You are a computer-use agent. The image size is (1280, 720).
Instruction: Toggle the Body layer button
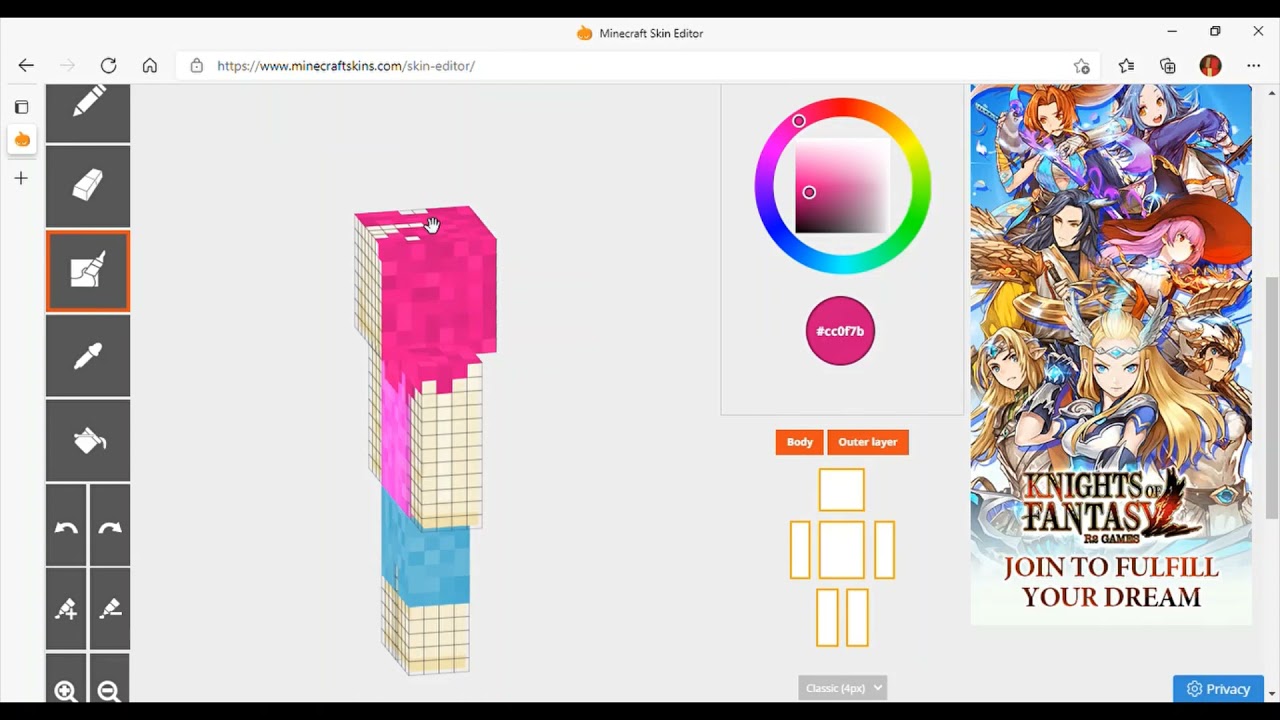(x=800, y=442)
